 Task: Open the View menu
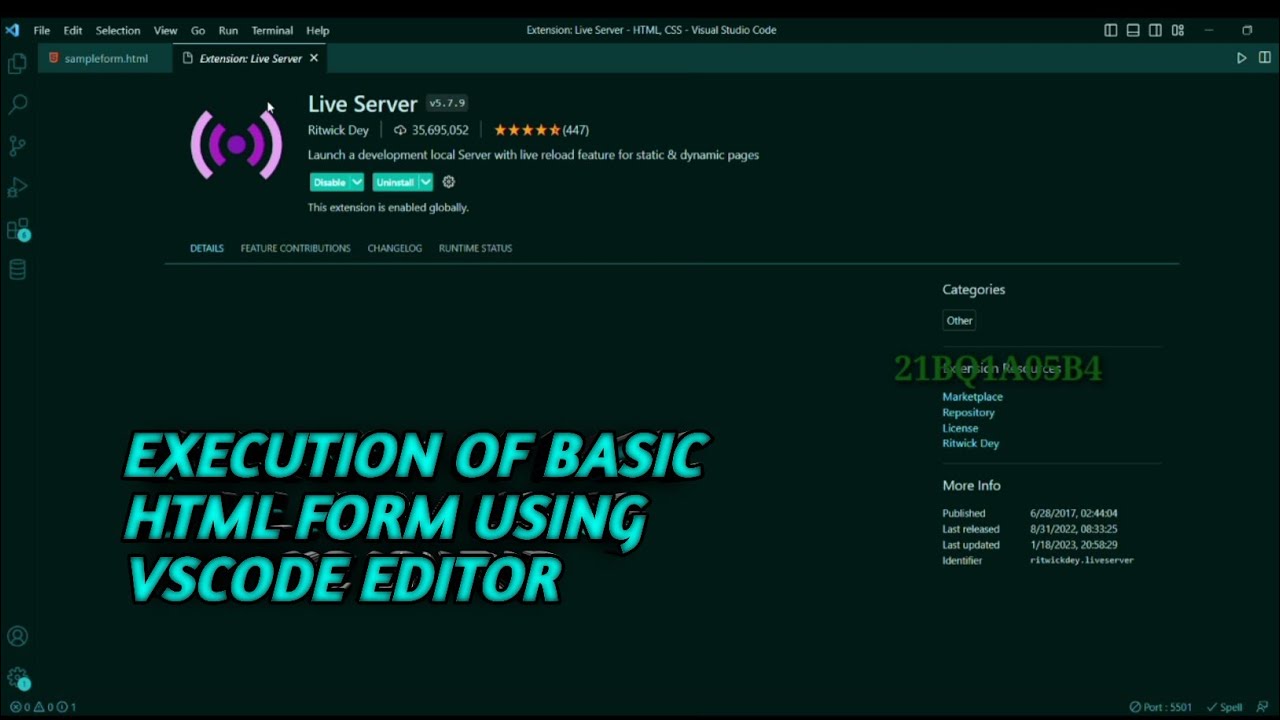tap(165, 30)
